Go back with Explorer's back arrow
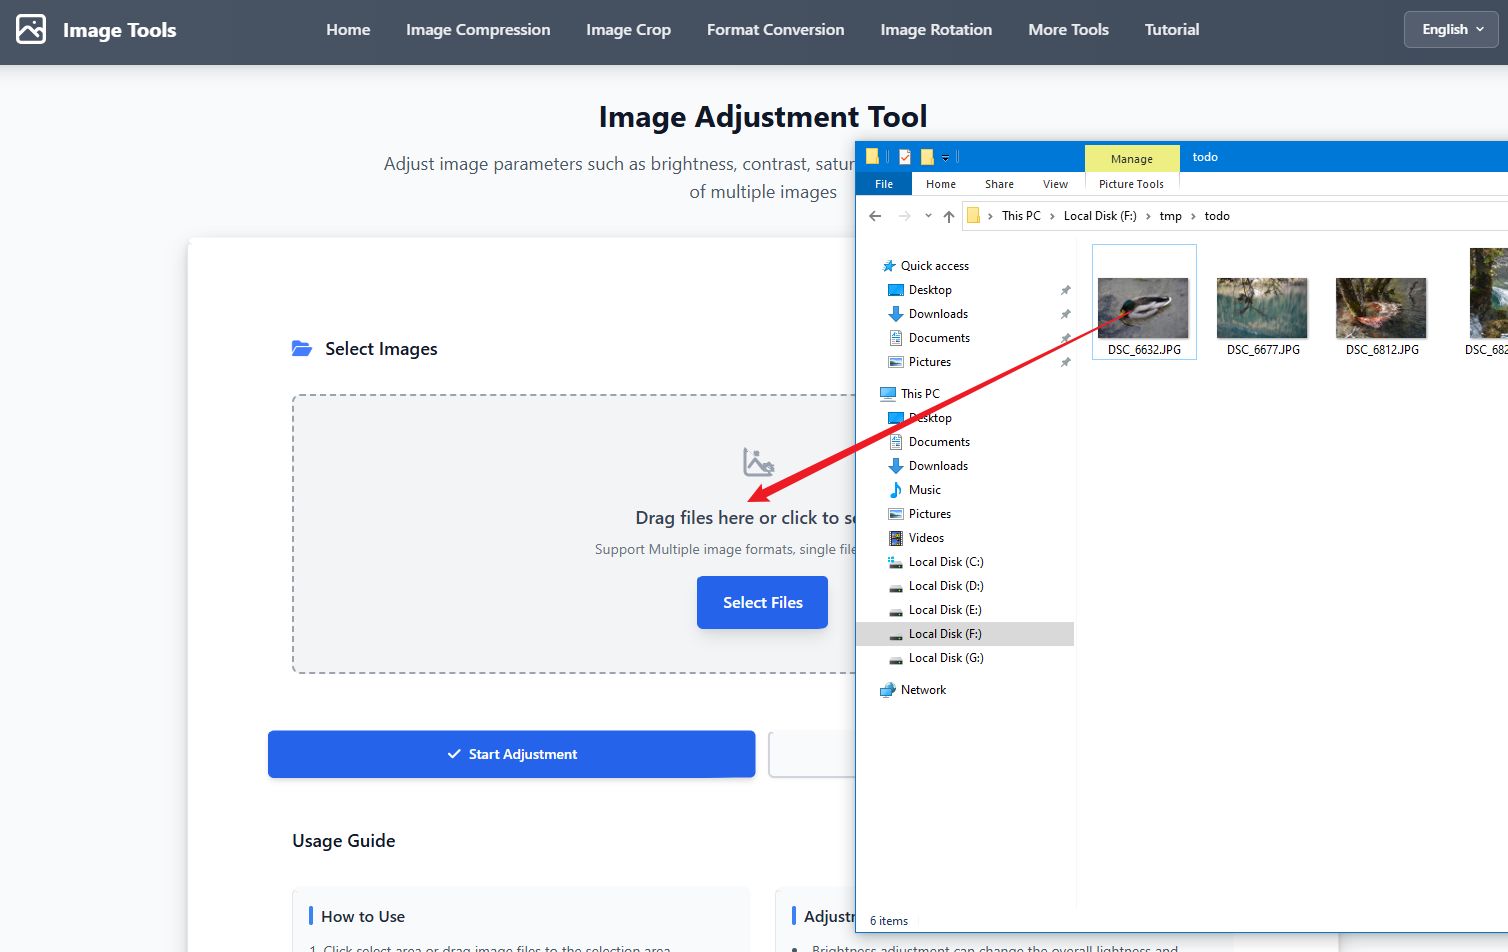The height and width of the screenshot is (952, 1508). click(875, 216)
